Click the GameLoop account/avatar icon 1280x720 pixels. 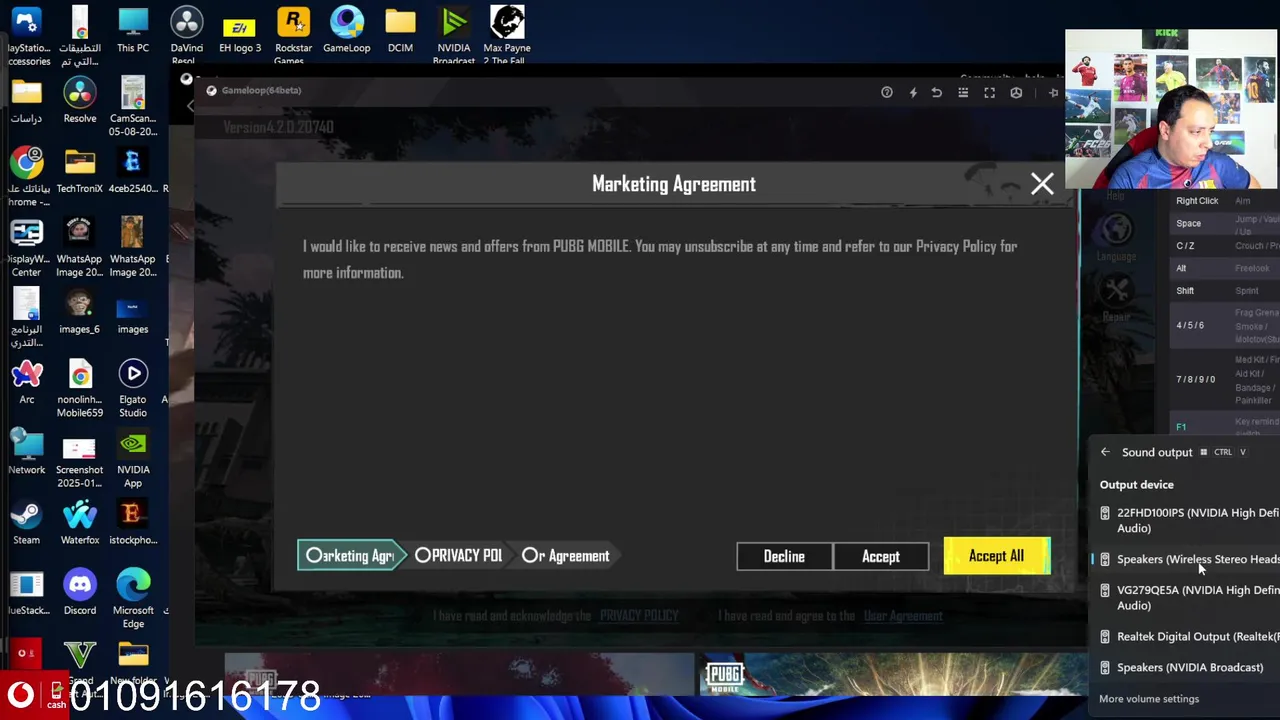point(1016,92)
